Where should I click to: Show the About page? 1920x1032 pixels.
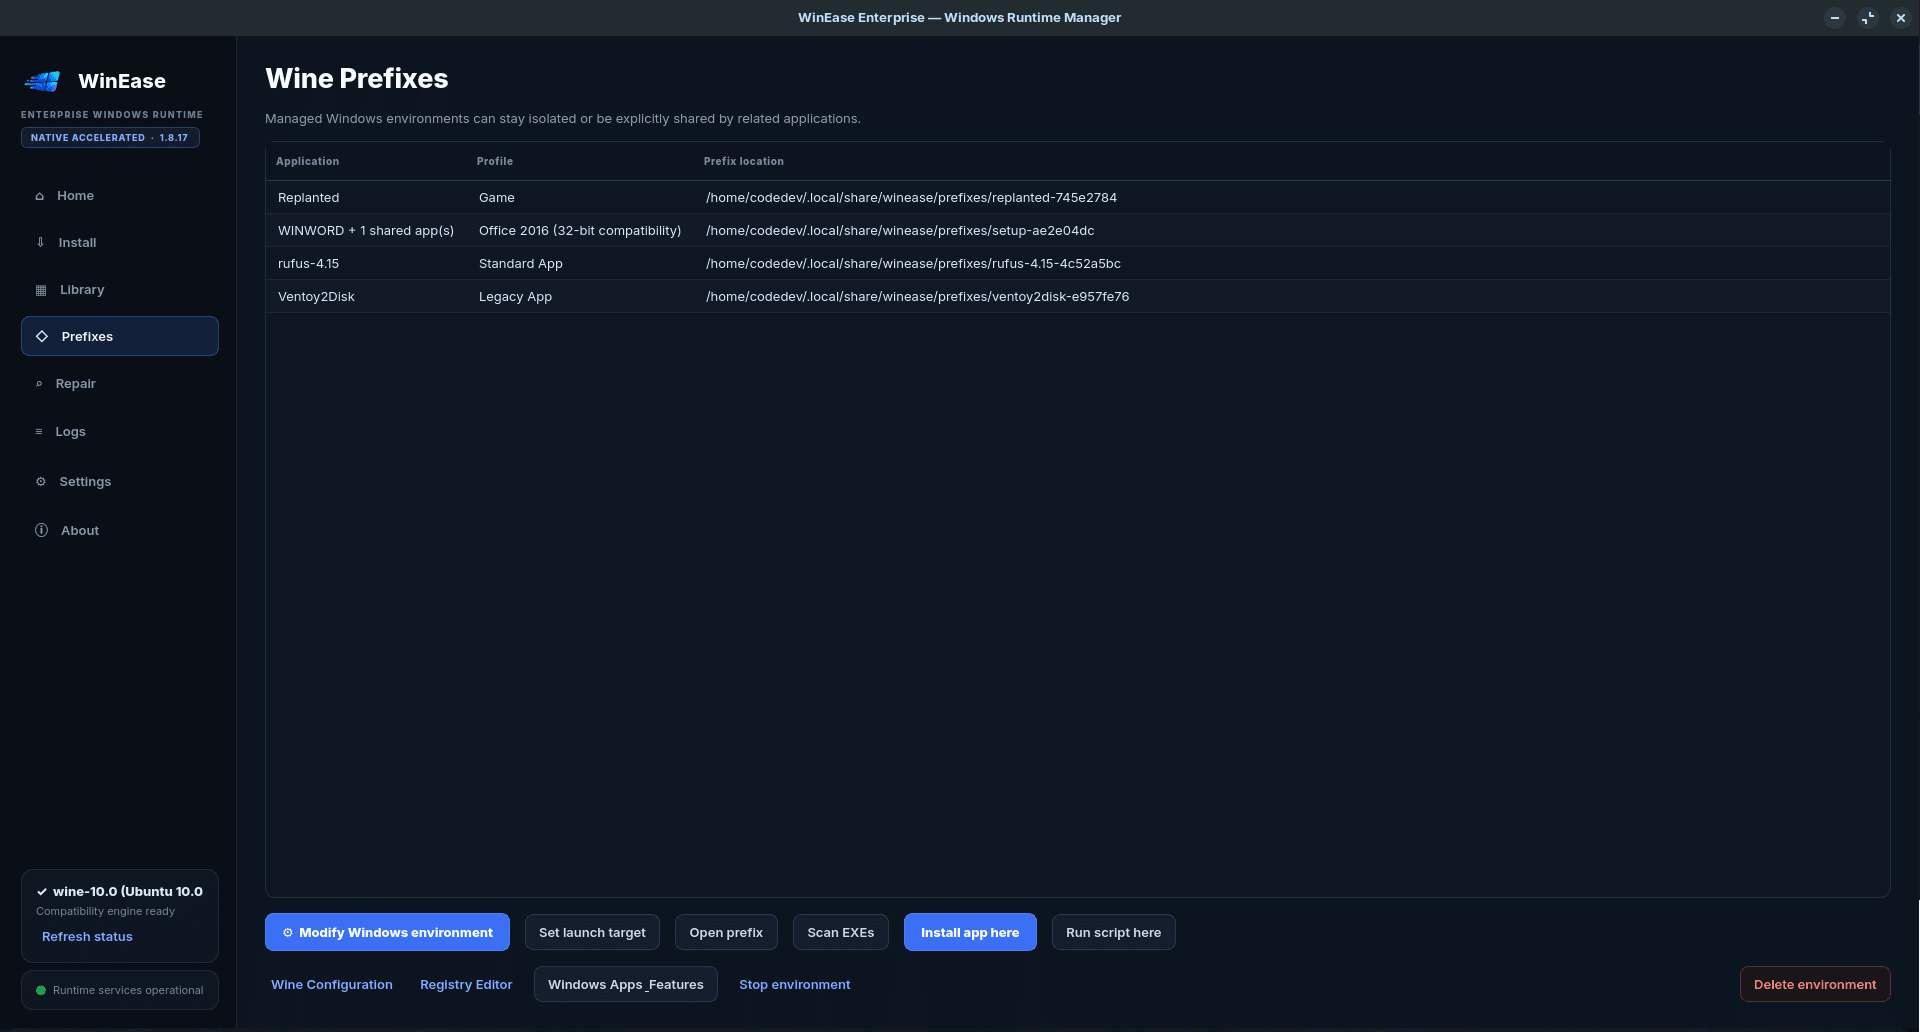(120, 531)
